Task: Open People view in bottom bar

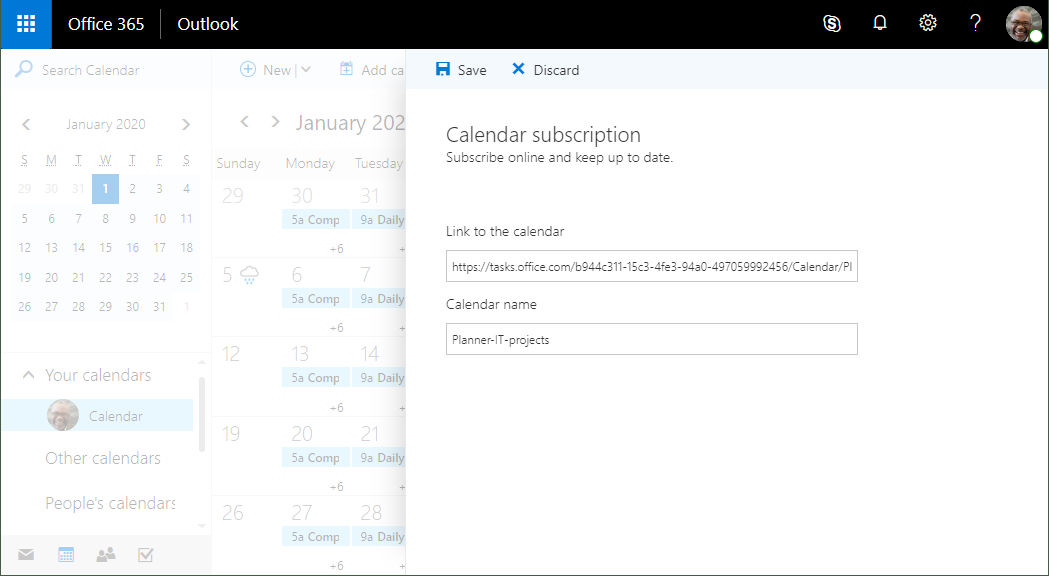Action: [x=105, y=554]
